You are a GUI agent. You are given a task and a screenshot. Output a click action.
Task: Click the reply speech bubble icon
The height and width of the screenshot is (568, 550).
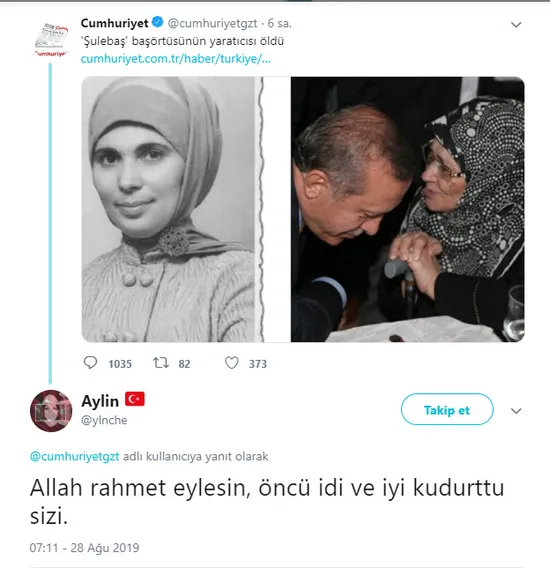click(x=90, y=363)
